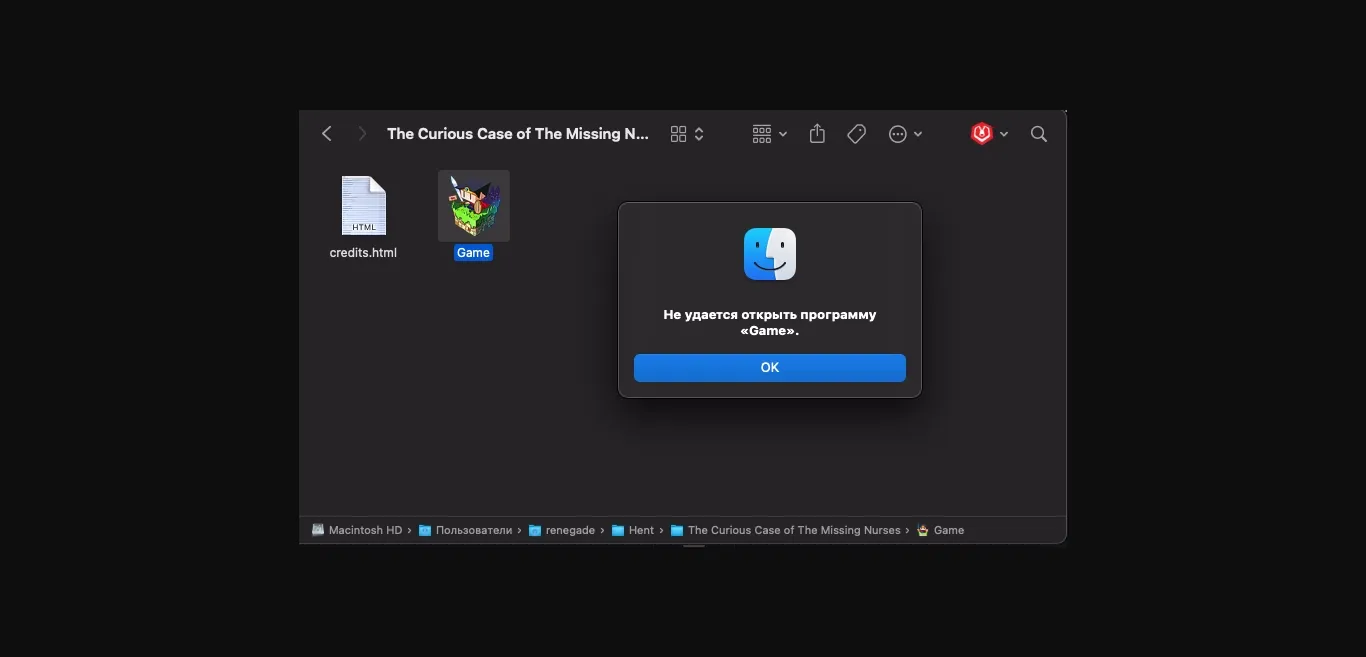Image resolution: width=1366 pixels, height=657 pixels.
Task: Click the Пользователи path bar folder
Action: pyautogui.click(x=473, y=530)
